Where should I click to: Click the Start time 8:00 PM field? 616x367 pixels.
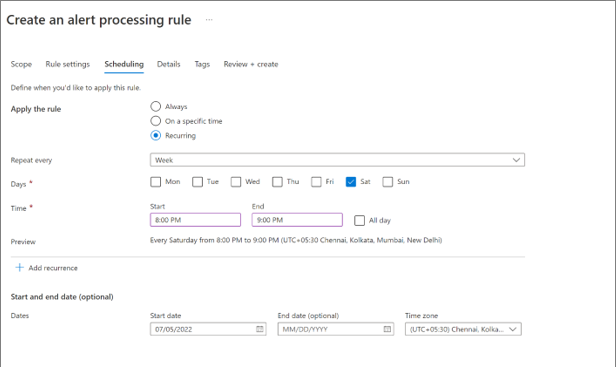click(x=195, y=220)
